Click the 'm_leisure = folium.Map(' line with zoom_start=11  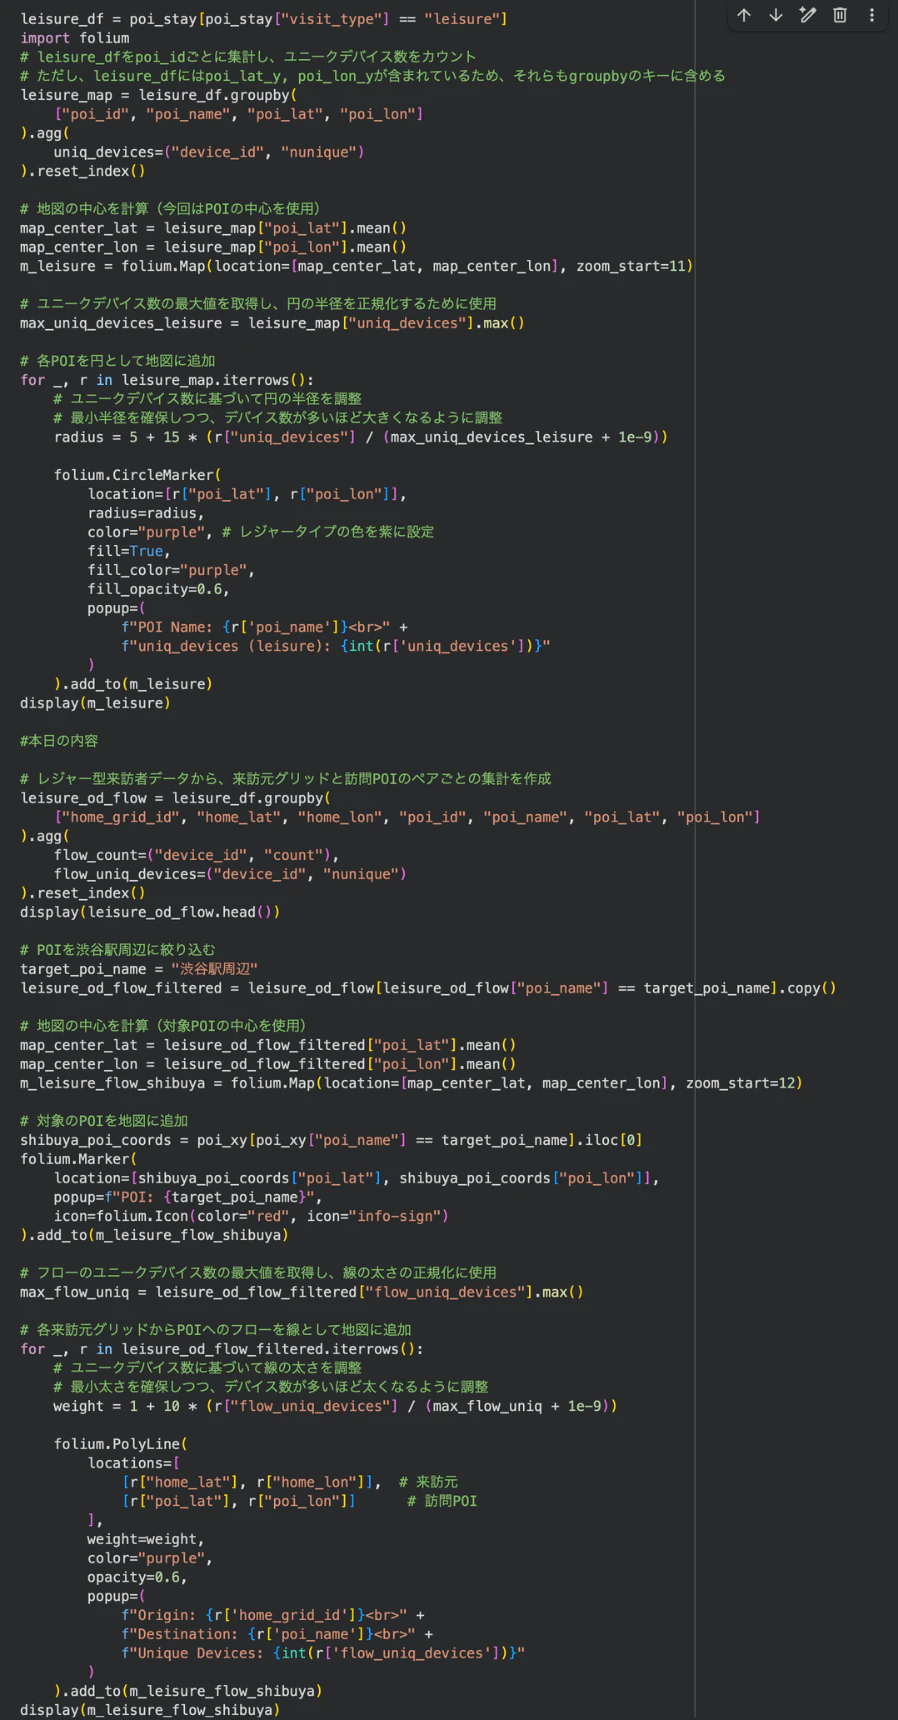click(357, 266)
